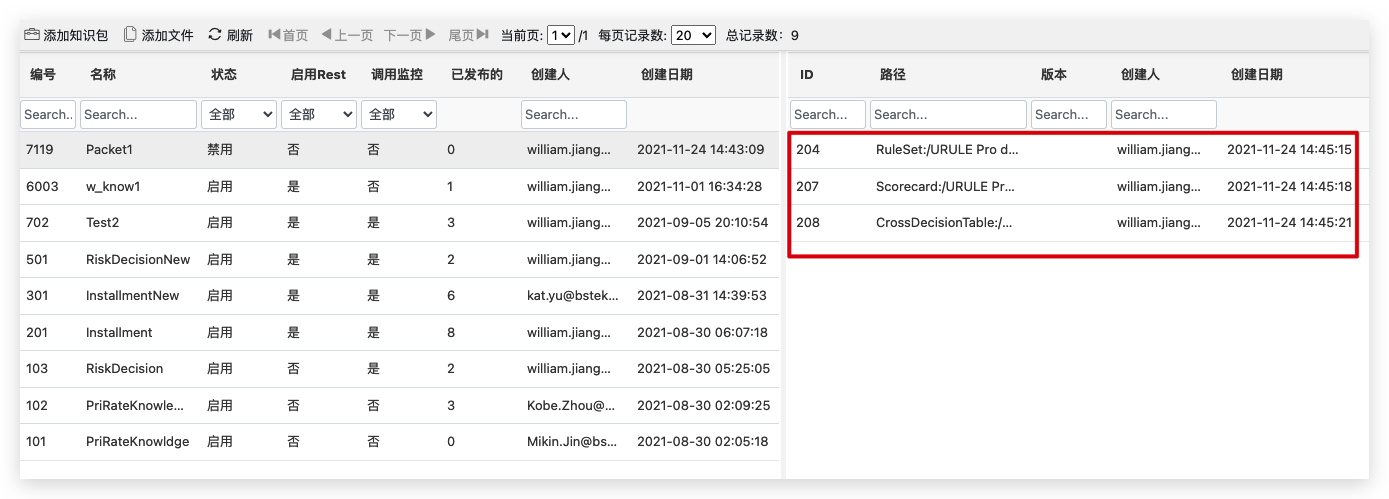The width and height of the screenshot is (1389, 499).
Task: Expand the 启用Rest filter dropdown
Action: click(318, 115)
